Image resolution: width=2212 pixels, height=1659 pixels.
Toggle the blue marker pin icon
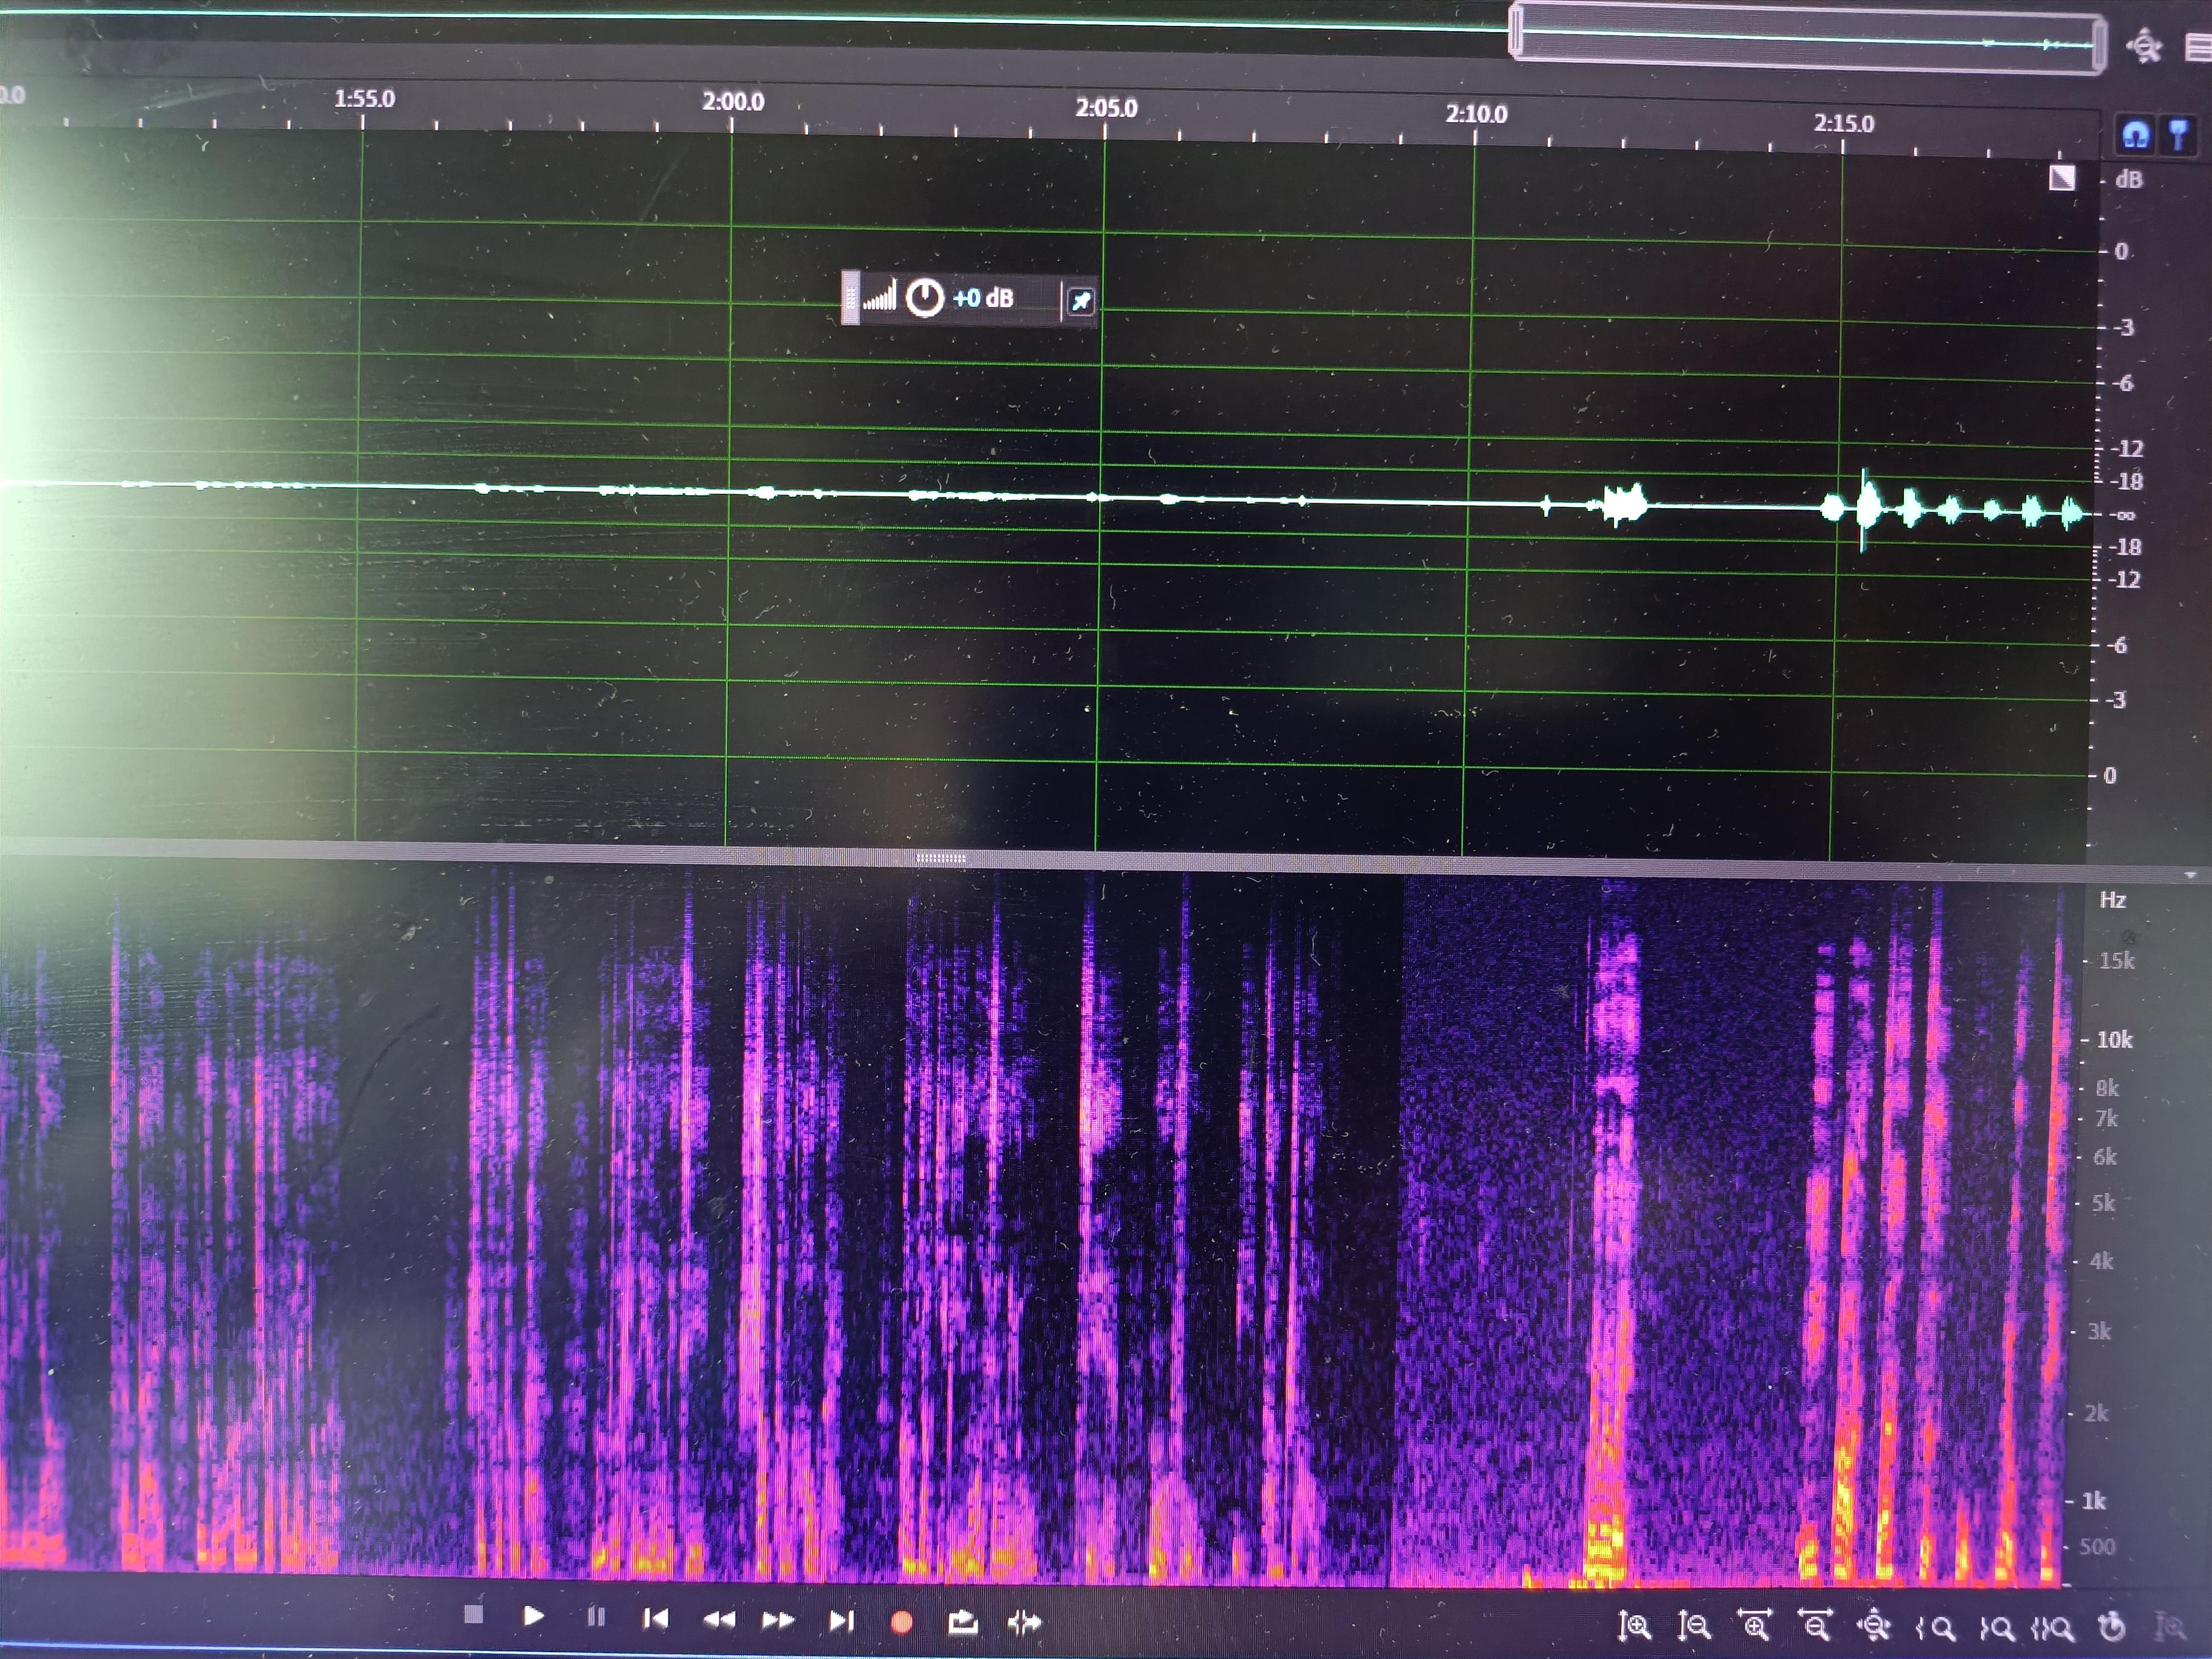pyautogui.click(x=2178, y=135)
